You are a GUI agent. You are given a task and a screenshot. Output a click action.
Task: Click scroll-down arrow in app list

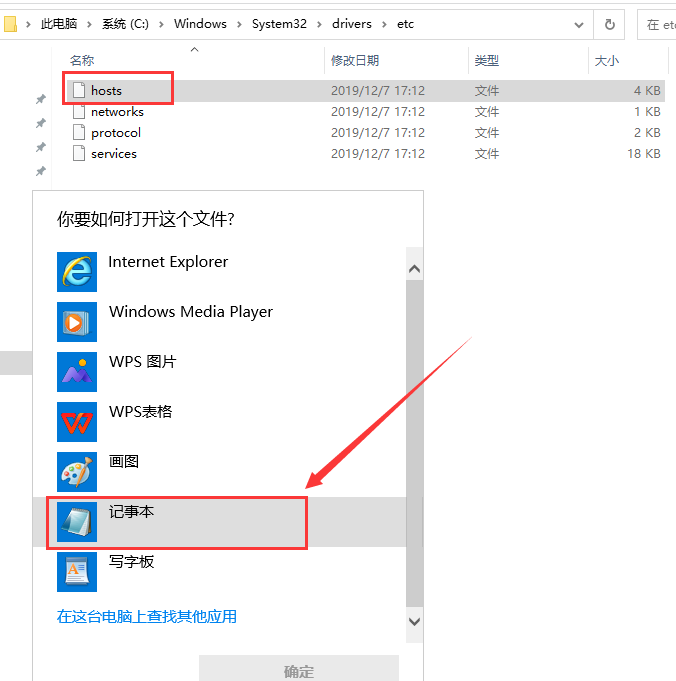[414, 622]
